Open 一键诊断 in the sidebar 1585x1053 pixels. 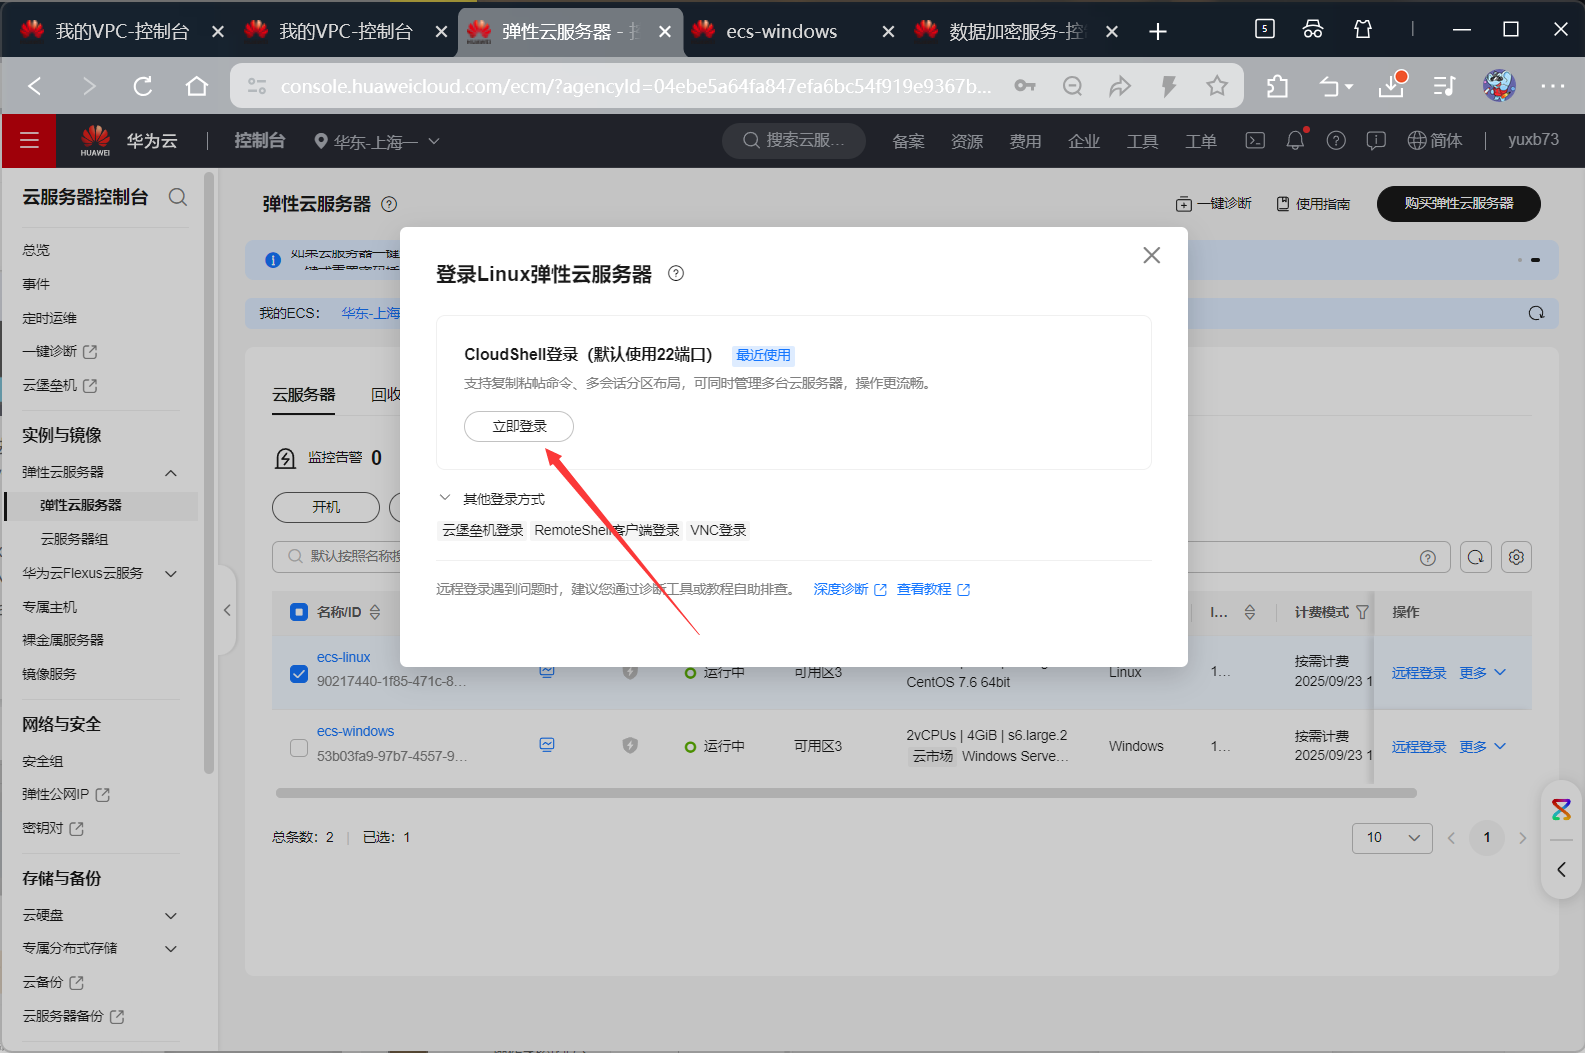pyautogui.click(x=59, y=351)
